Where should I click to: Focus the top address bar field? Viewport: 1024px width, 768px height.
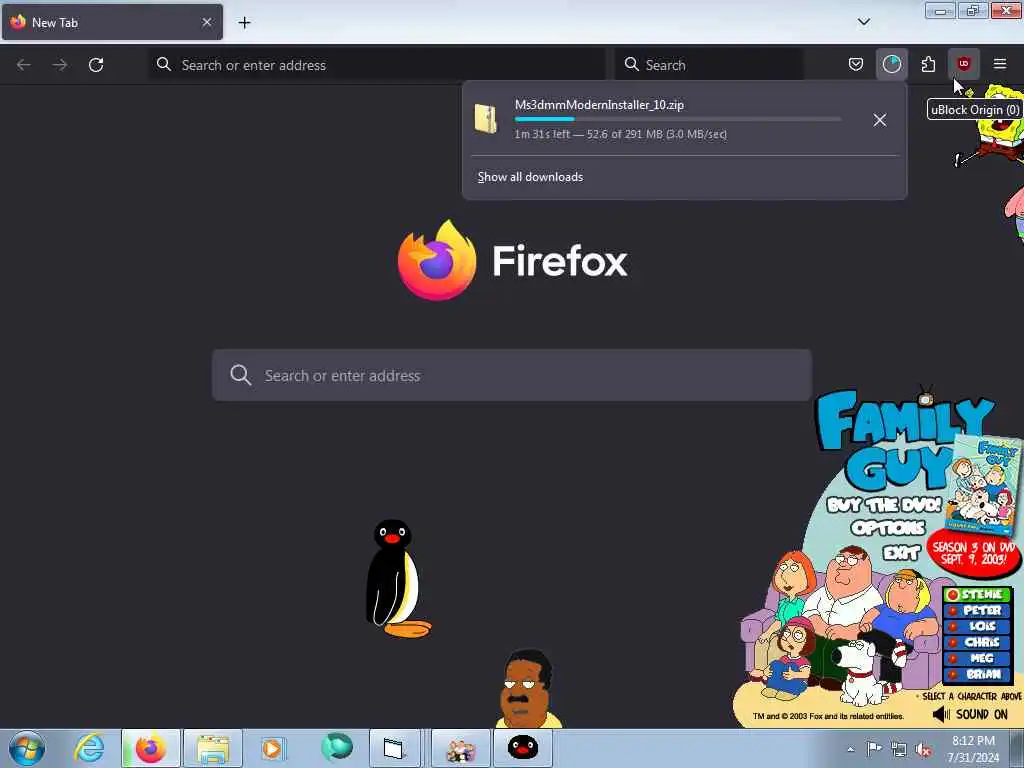coord(377,65)
